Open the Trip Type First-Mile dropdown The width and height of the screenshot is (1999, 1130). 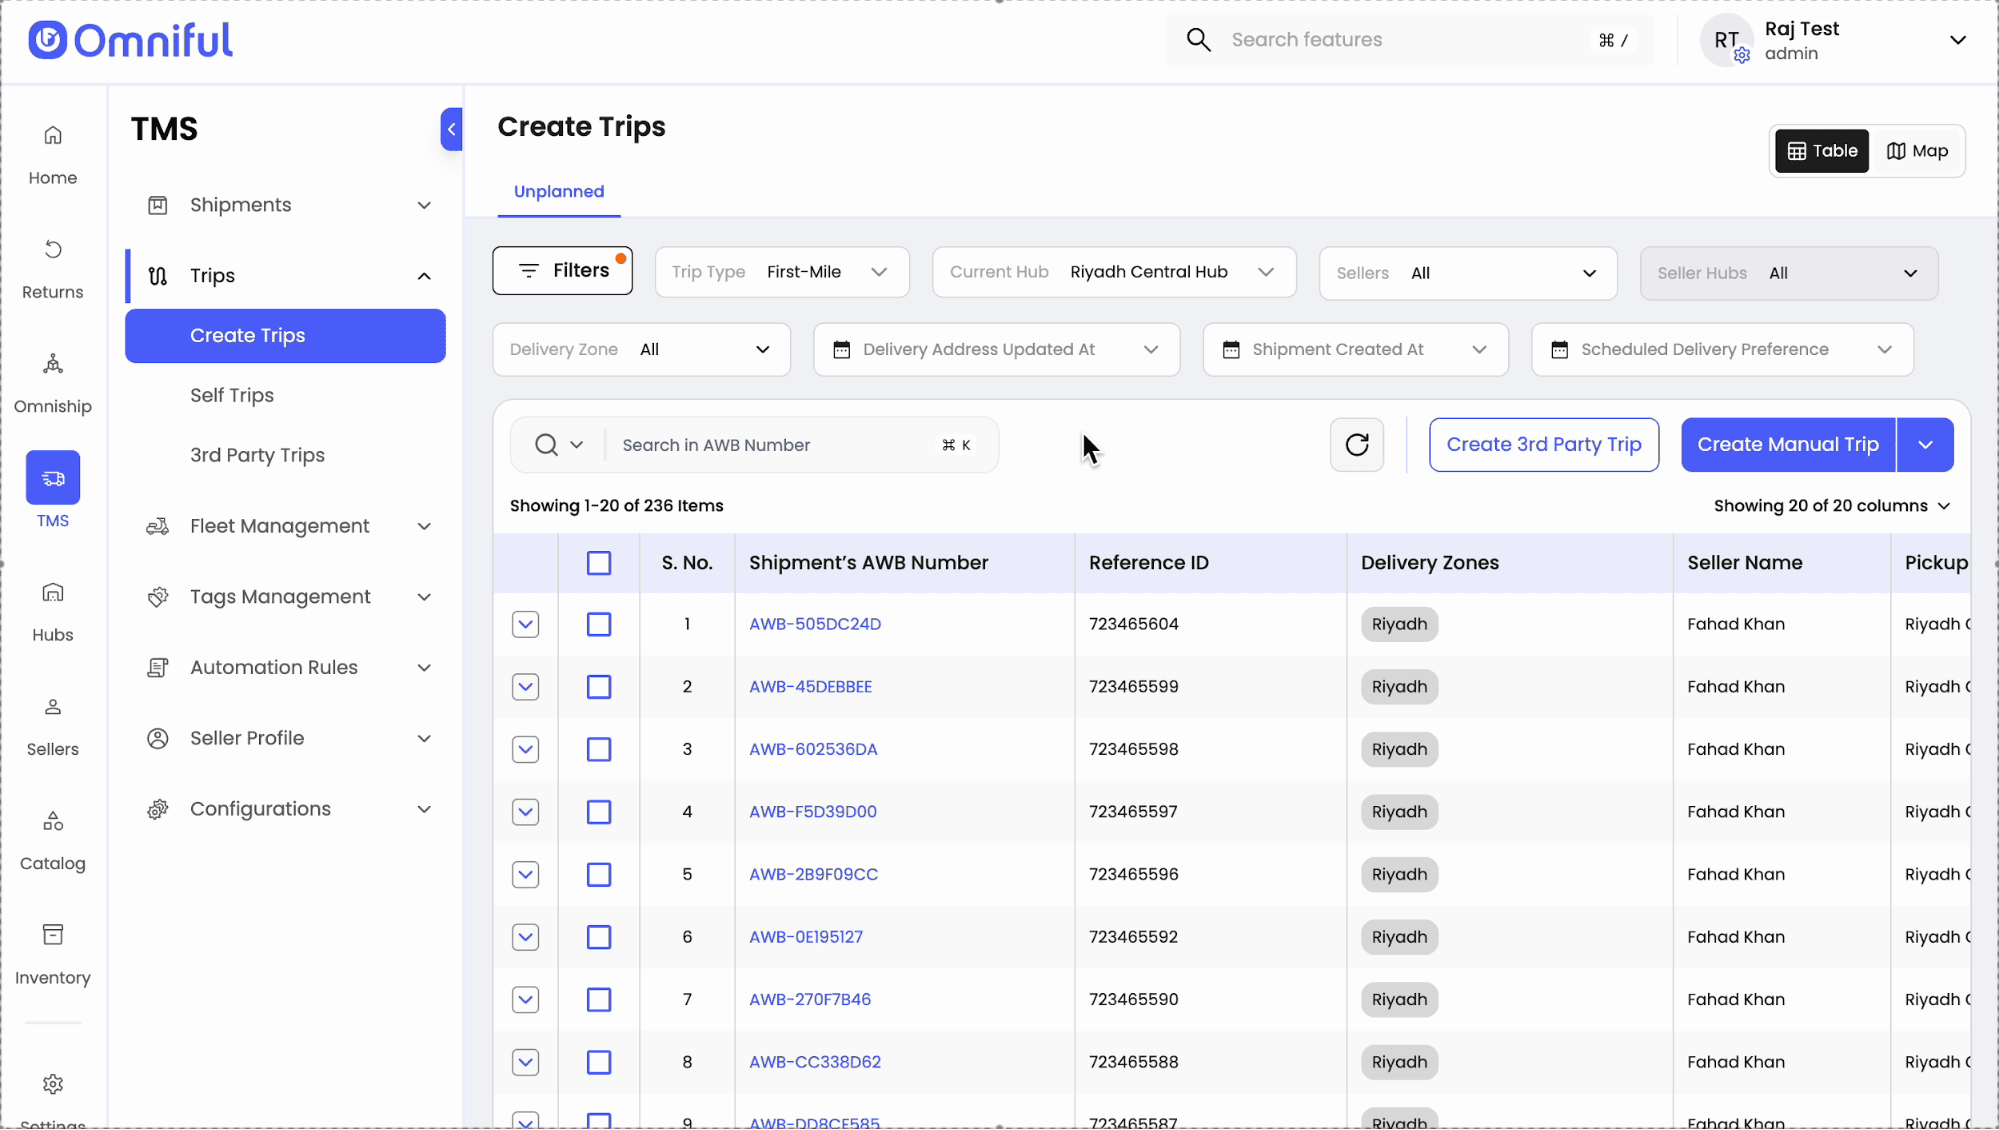(x=781, y=272)
